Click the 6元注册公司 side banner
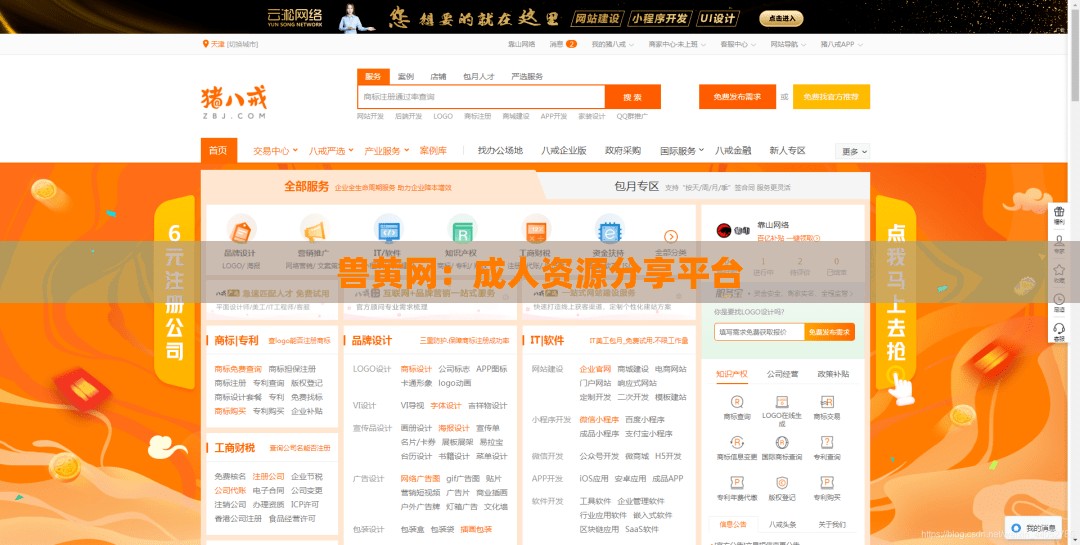Screen dimensions: 1080x545 tap(174, 293)
